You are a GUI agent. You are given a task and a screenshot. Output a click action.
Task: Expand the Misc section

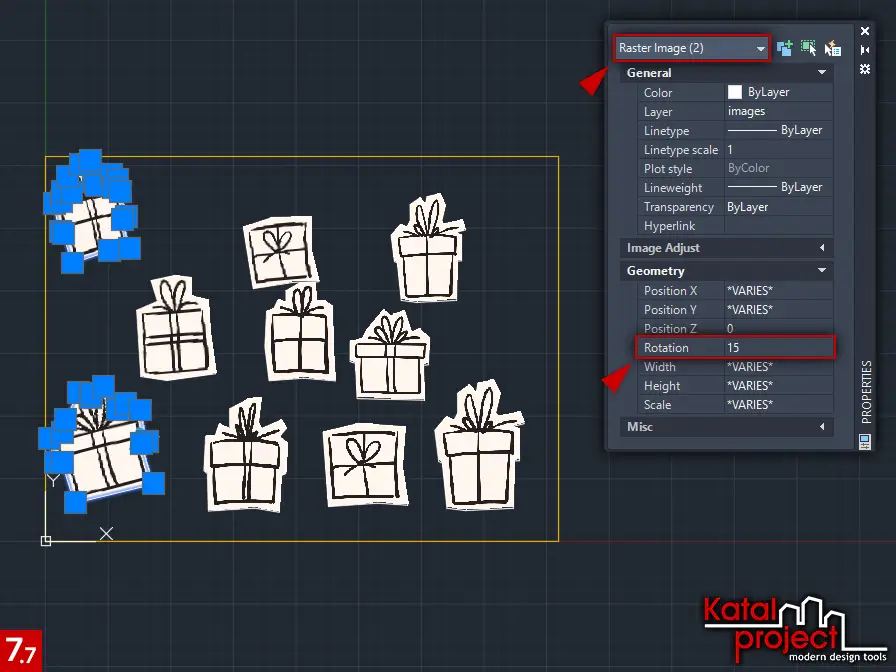pyautogui.click(x=822, y=427)
